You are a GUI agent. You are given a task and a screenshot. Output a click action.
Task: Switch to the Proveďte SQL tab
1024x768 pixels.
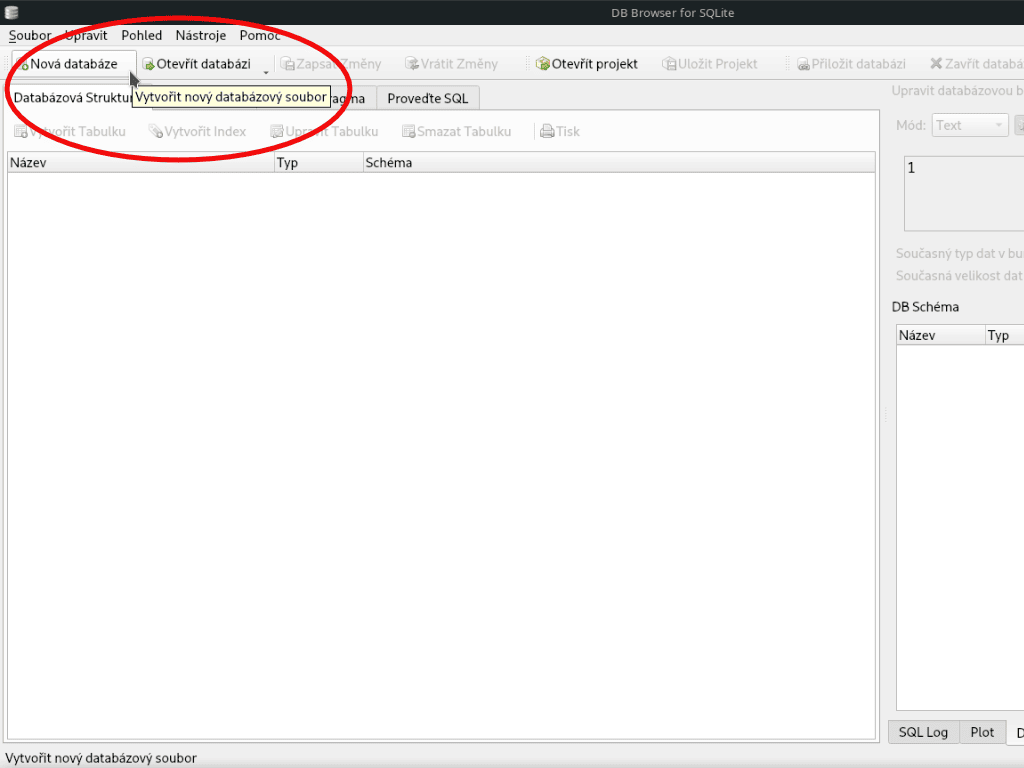click(428, 99)
